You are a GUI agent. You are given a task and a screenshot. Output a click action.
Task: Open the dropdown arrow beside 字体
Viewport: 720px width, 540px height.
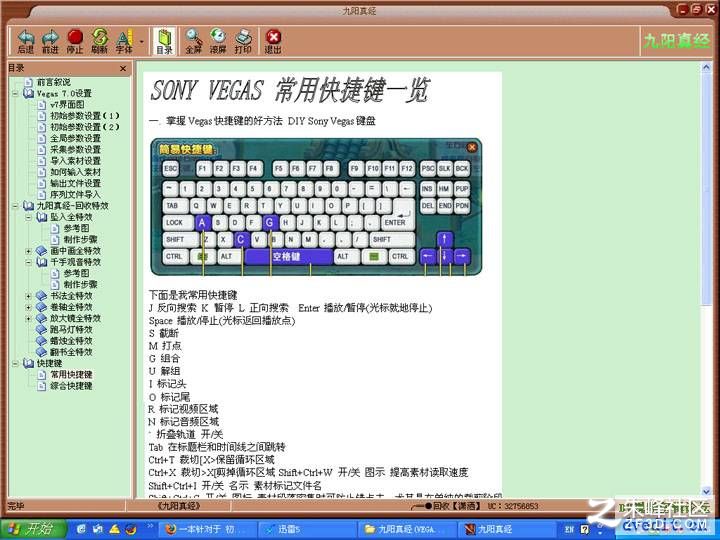pyautogui.click(x=141, y=42)
